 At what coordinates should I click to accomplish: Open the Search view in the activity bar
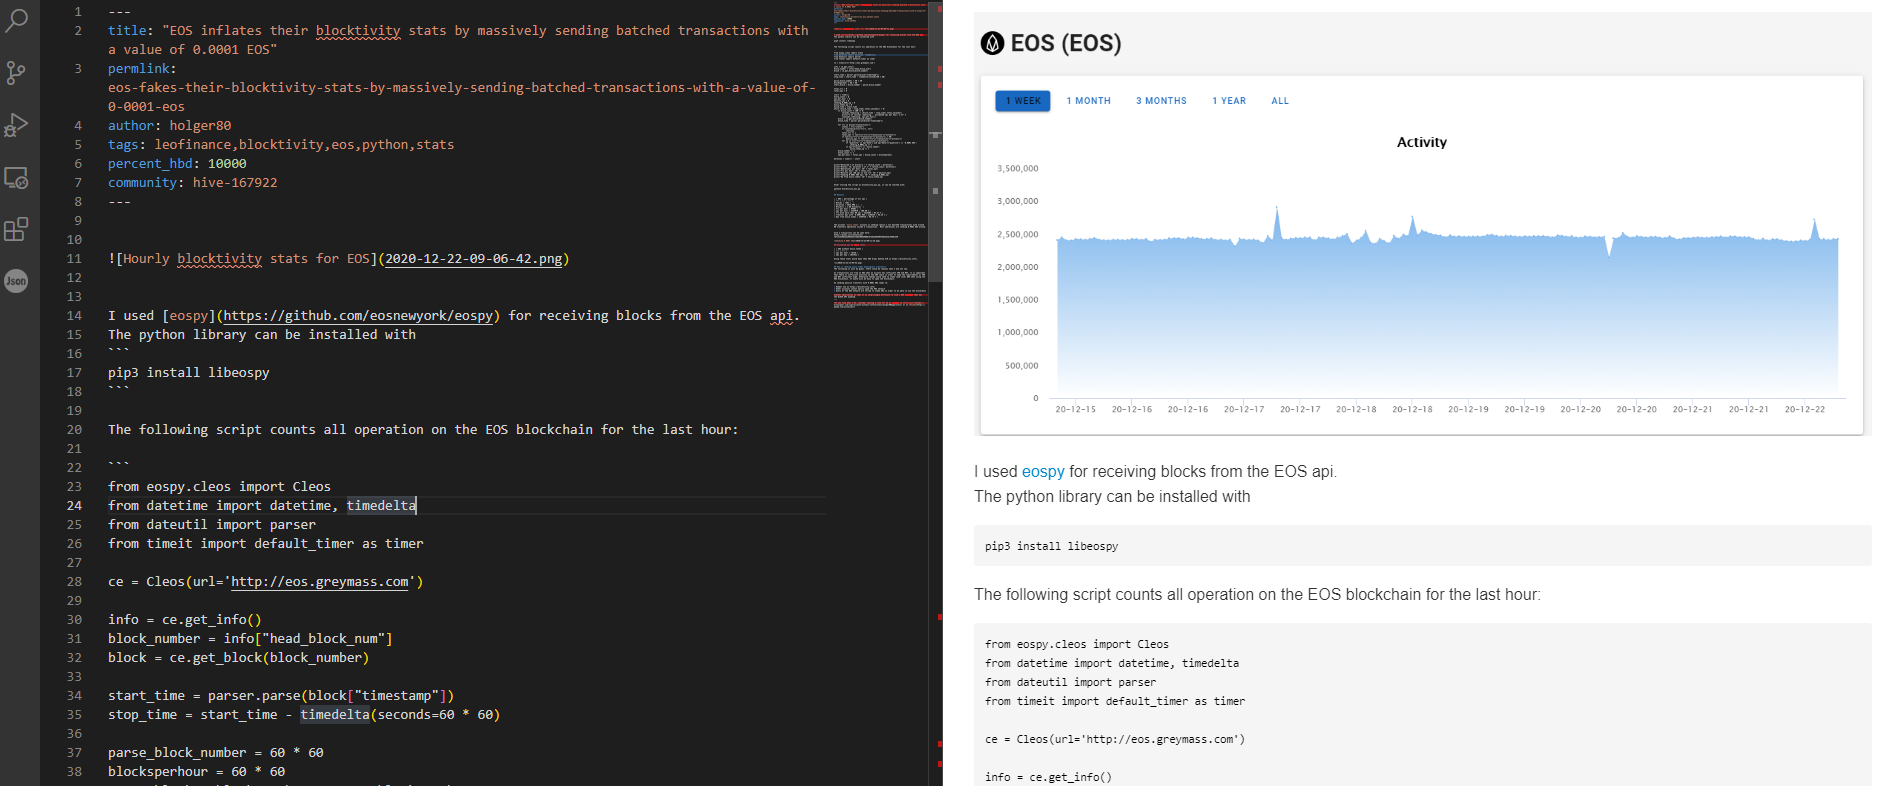click(16, 20)
